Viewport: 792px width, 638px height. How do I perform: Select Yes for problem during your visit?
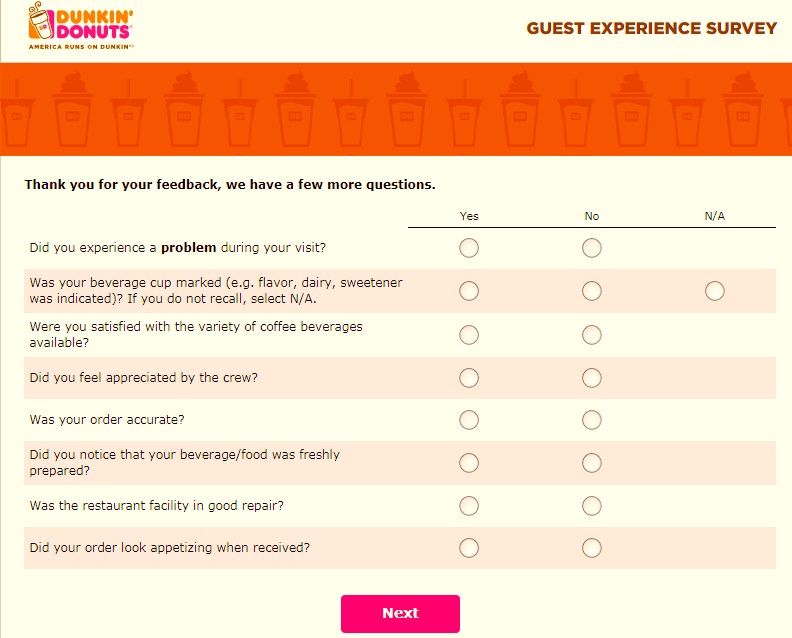point(469,248)
